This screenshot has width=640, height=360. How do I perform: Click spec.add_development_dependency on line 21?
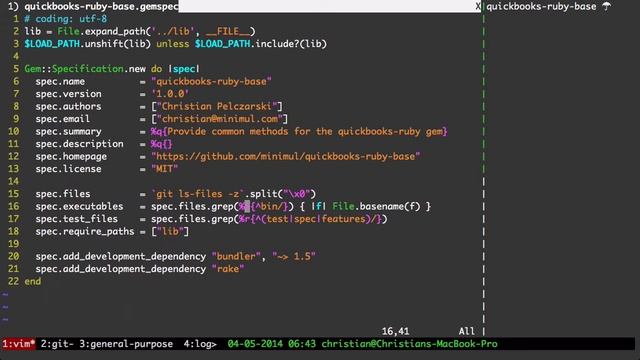point(120,269)
